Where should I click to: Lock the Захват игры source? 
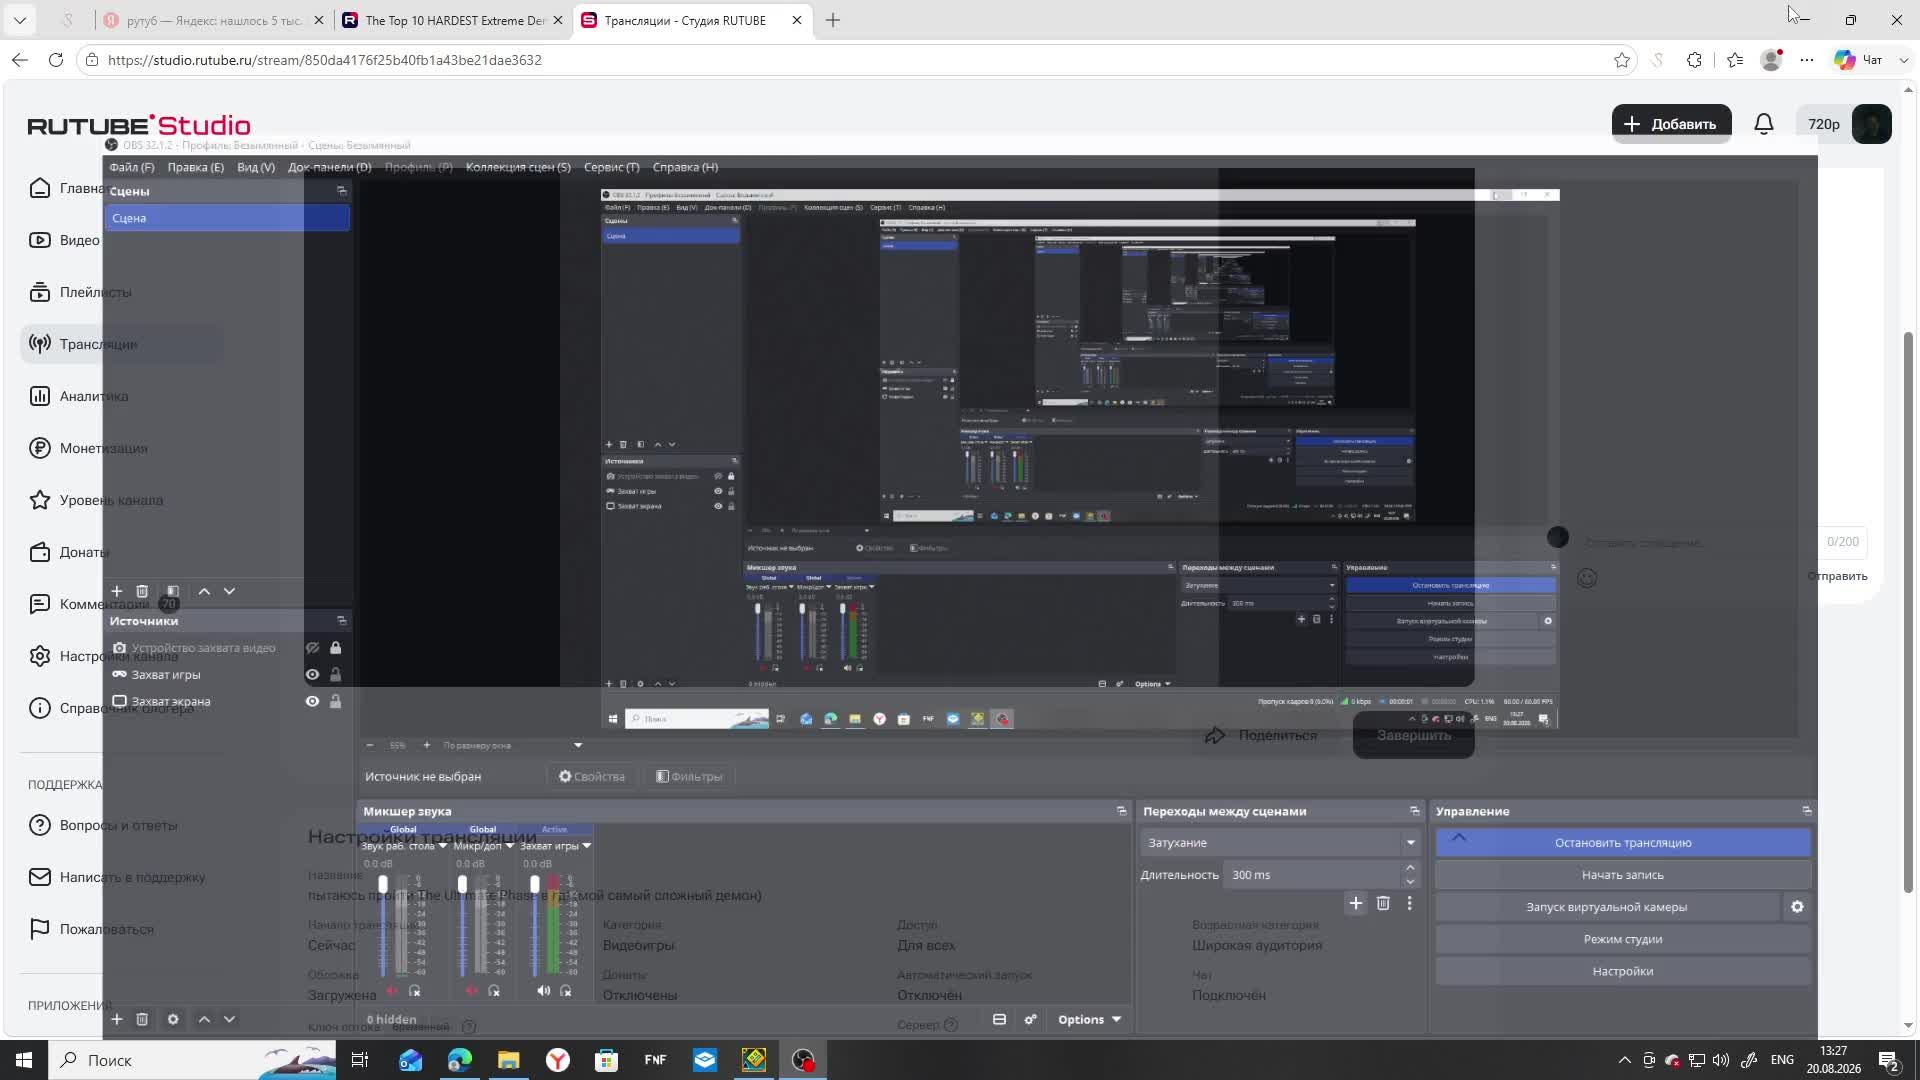[336, 675]
